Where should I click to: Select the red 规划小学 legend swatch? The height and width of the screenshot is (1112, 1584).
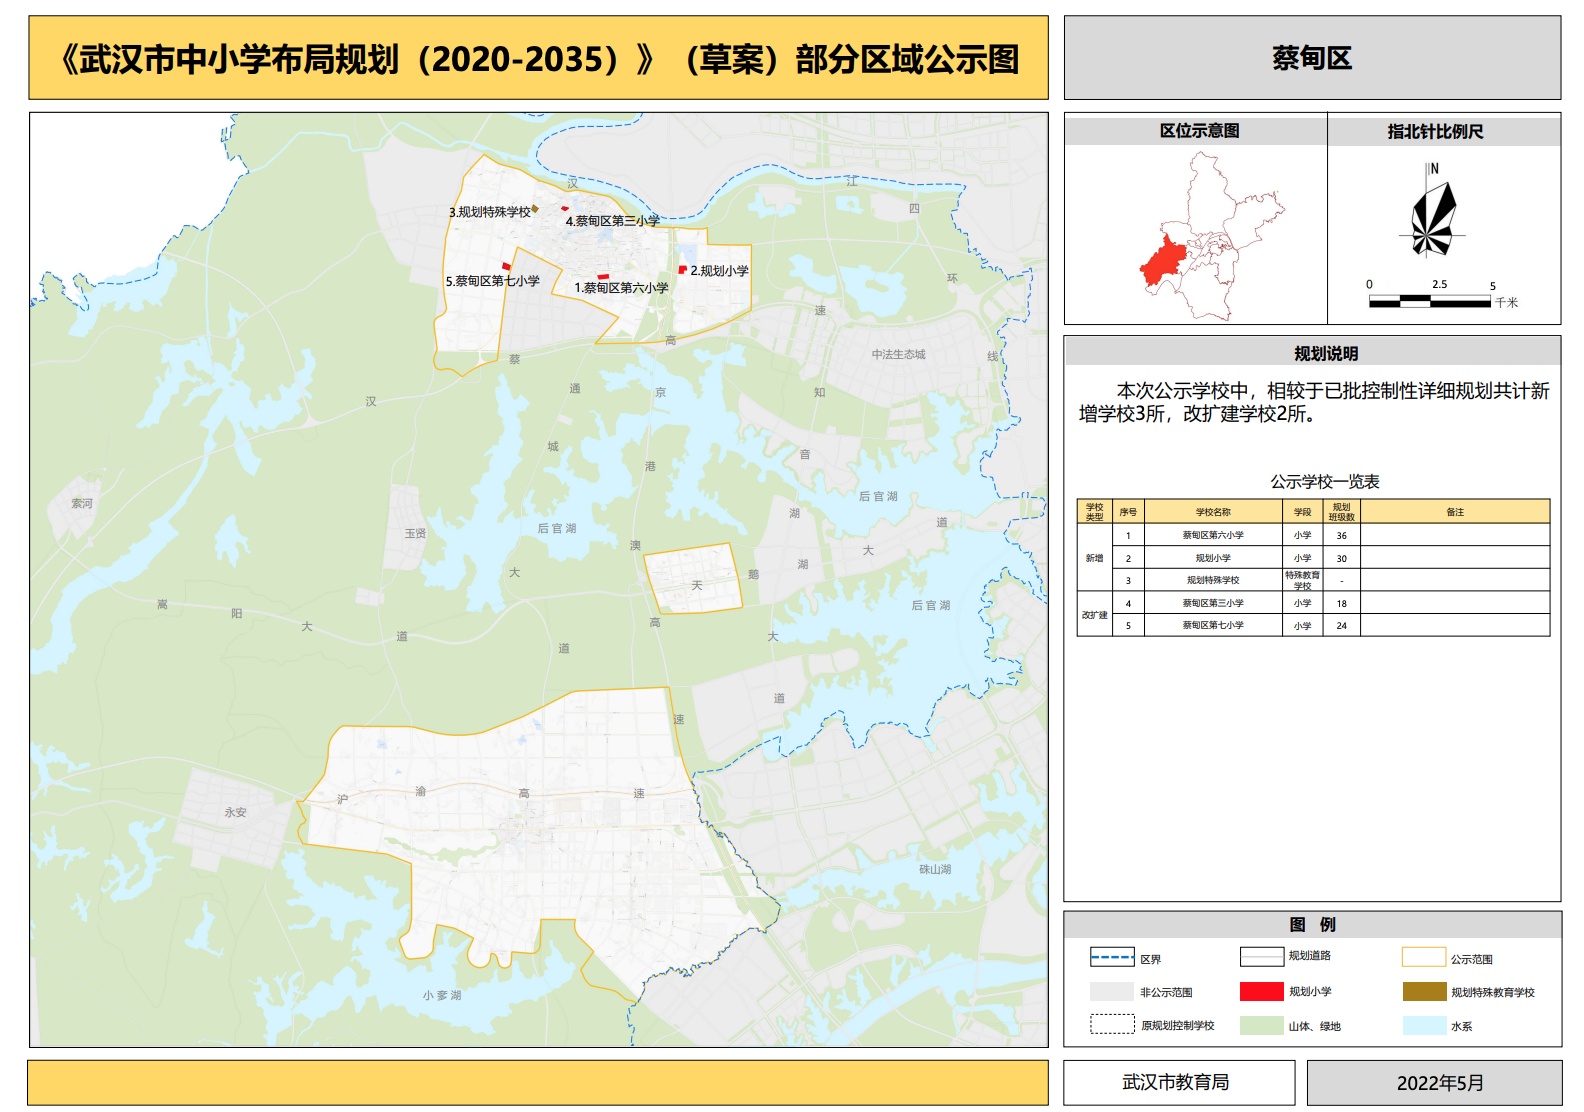click(x=1261, y=991)
